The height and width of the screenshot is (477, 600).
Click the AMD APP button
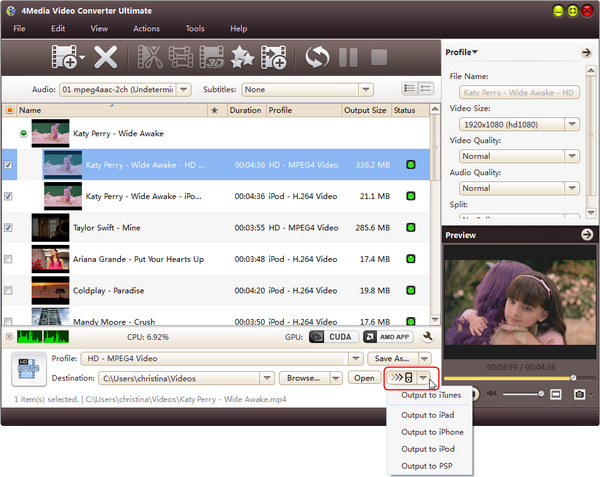[388, 337]
